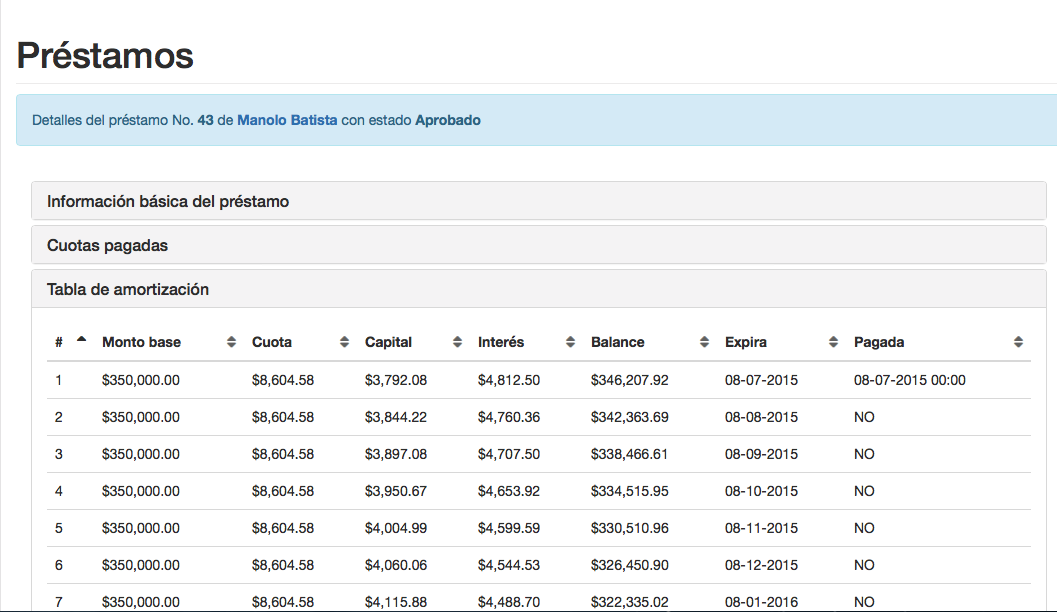The width and height of the screenshot is (1057, 612).
Task: Click sort arrows beside Pagada header
Action: pyautogui.click(x=1018, y=342)
